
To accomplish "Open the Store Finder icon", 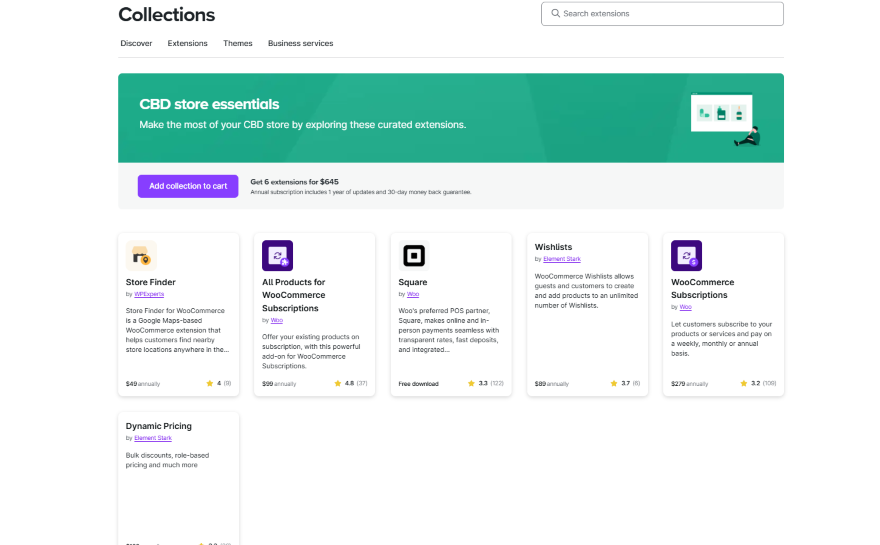I will click(x=141, y=256).
